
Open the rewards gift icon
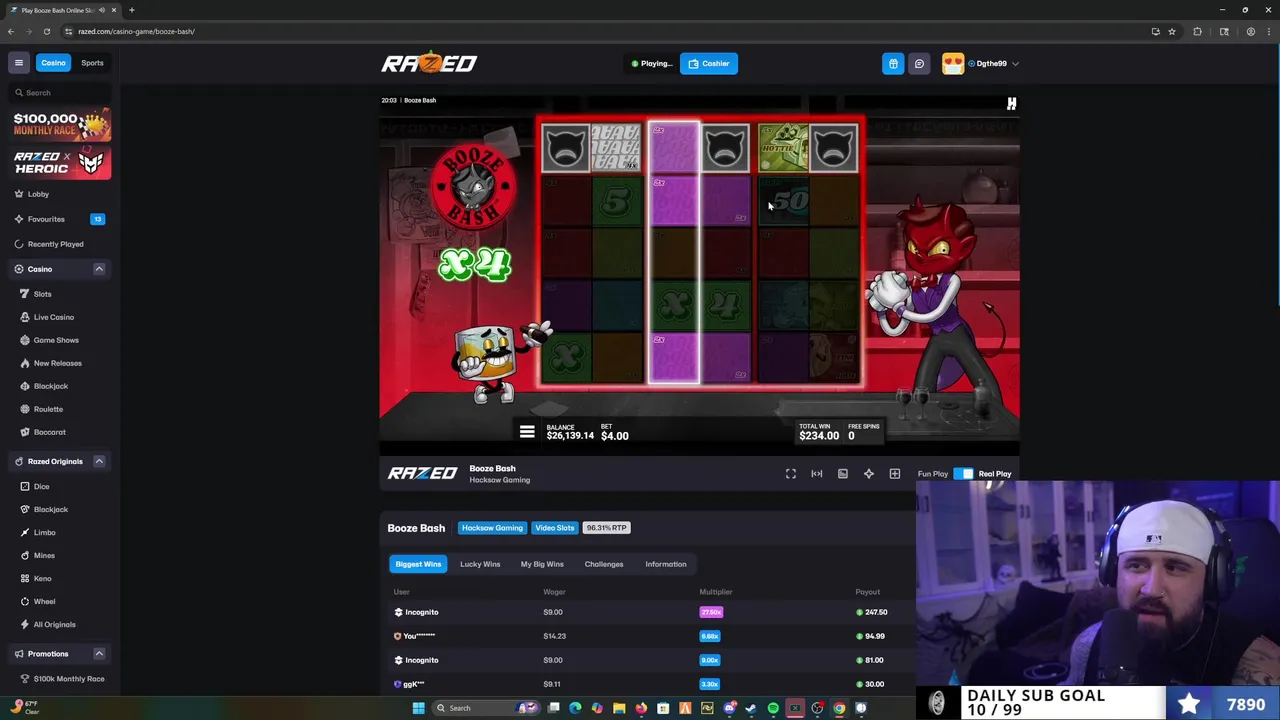click(x=893, y=63)
